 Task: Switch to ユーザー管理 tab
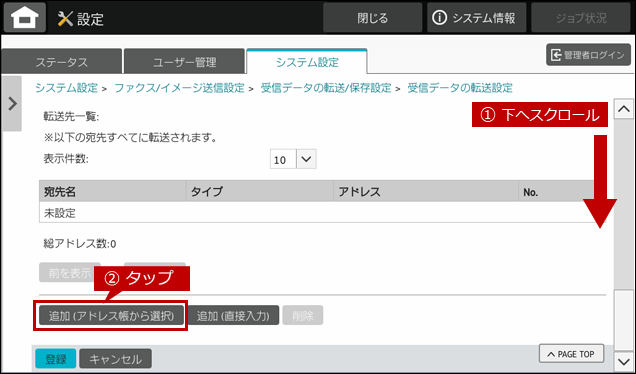(x=185, y=62)
